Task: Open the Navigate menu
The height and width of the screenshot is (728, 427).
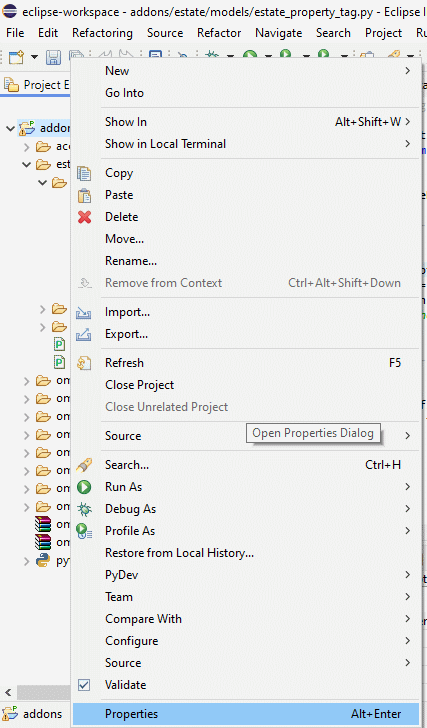Action: (x=278, y=33)
